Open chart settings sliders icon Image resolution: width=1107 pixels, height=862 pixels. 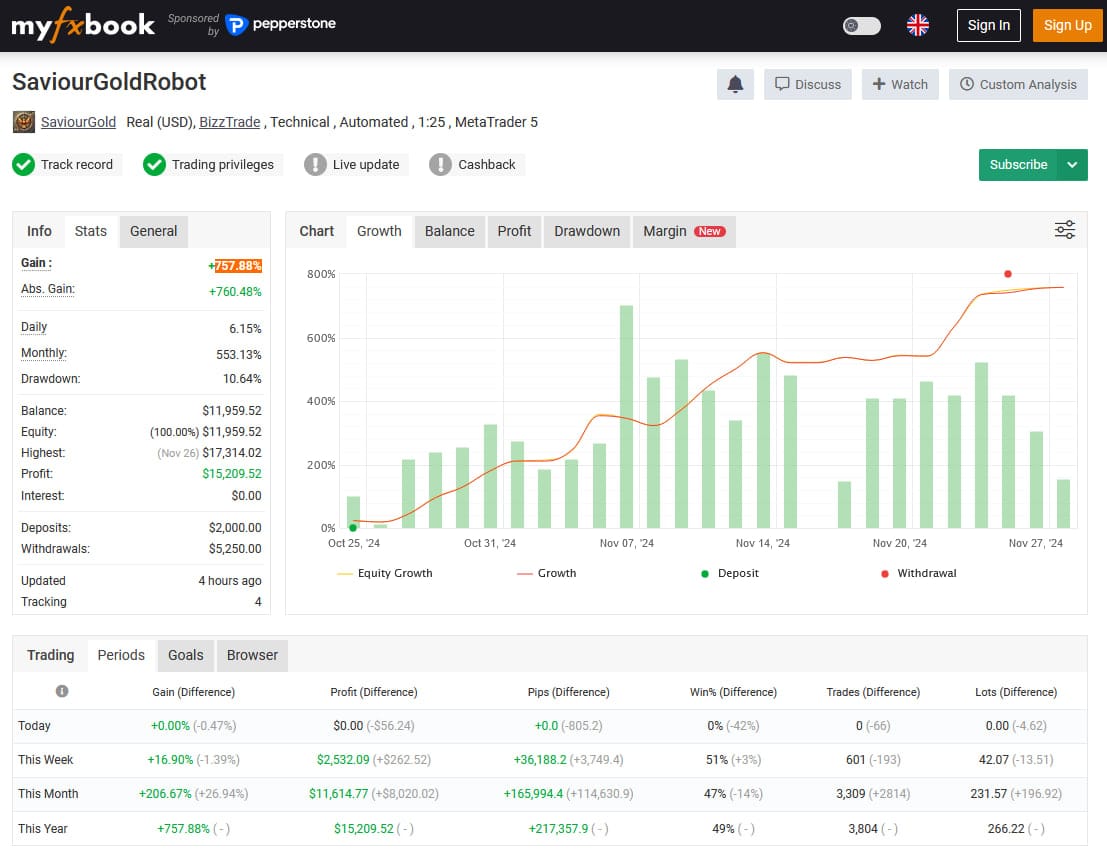tap(1065, 230)
